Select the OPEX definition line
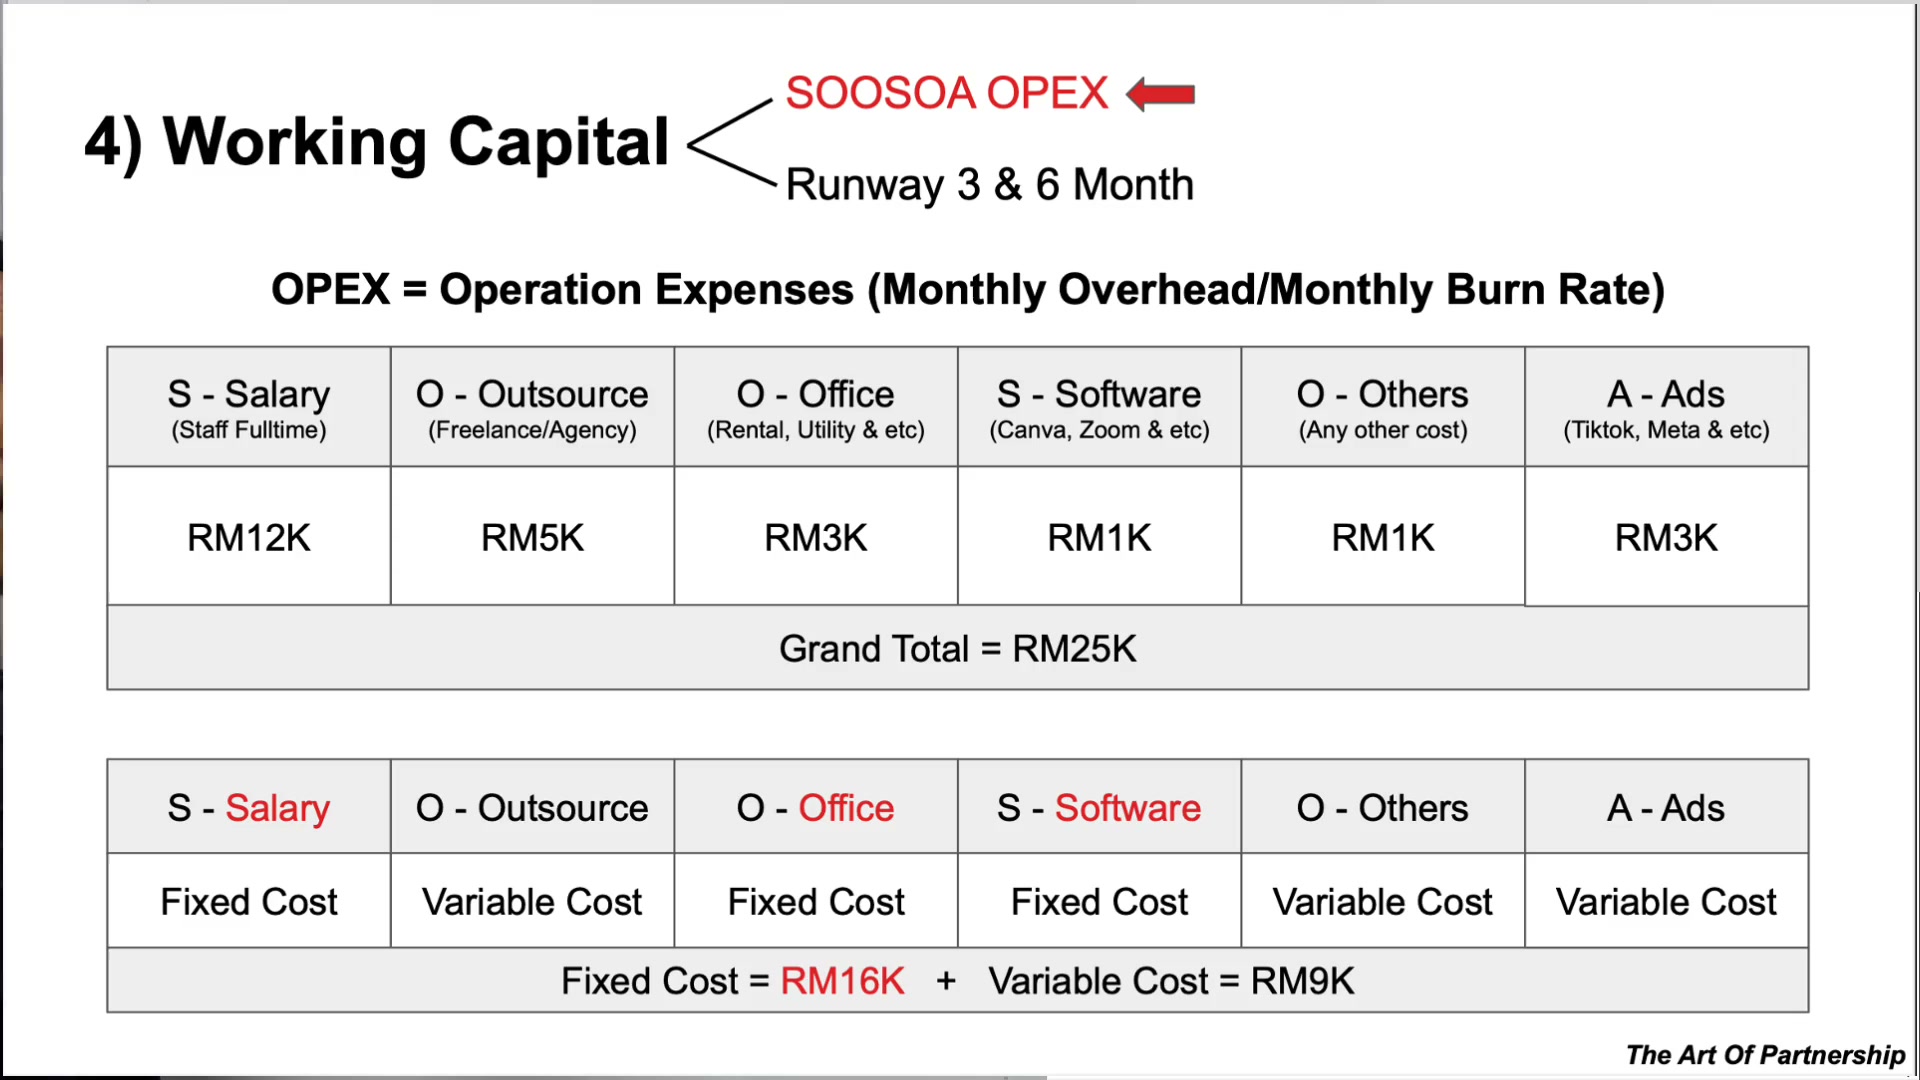This screenshot has width=1920, height=1080. click(968, 290)
